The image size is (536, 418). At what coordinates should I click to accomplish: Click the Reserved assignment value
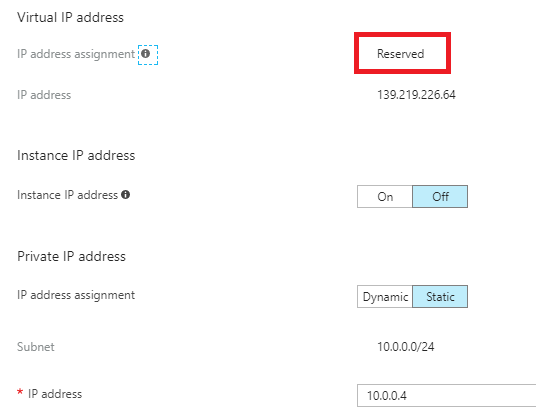pyautogui.click(x=401, y=54)
